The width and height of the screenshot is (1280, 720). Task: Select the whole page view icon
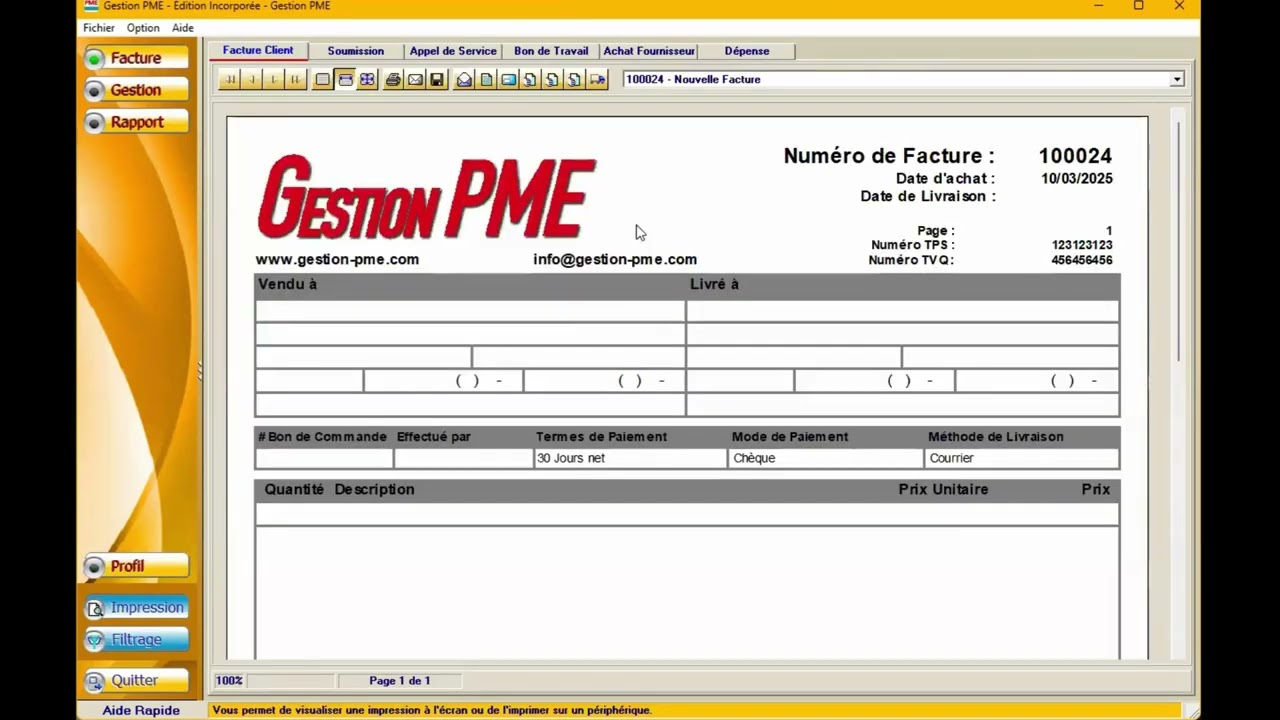coord(323,80)
